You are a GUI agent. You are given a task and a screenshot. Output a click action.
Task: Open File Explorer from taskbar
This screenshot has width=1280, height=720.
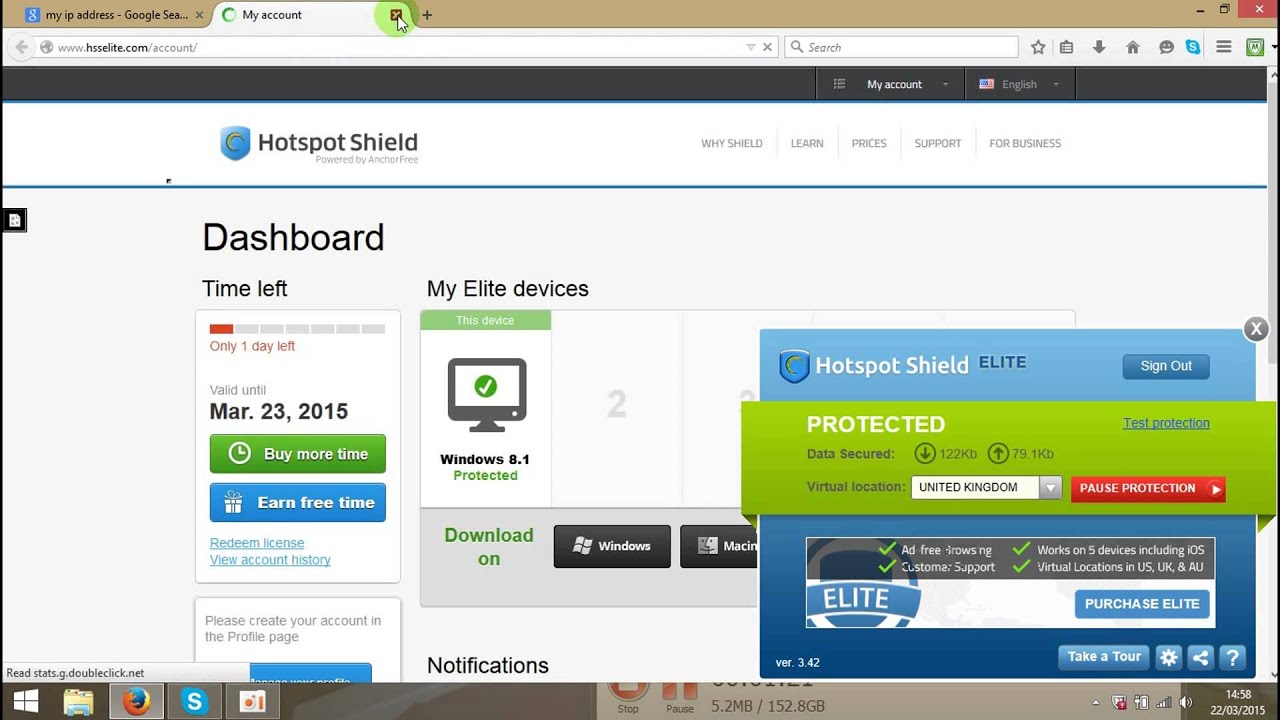click(x=78, y=703)
